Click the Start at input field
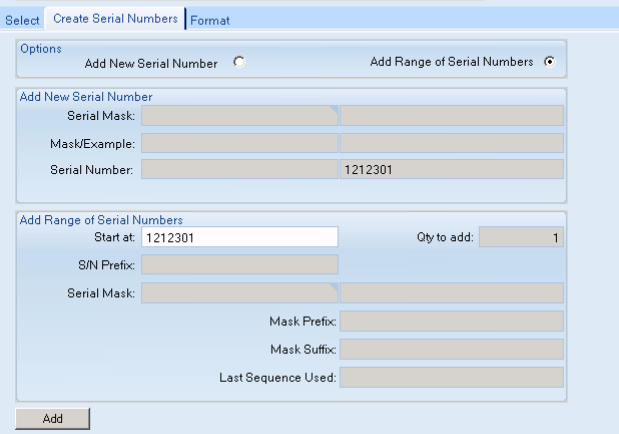This screenshot has height=434, width=619. [x=240, y=237]
